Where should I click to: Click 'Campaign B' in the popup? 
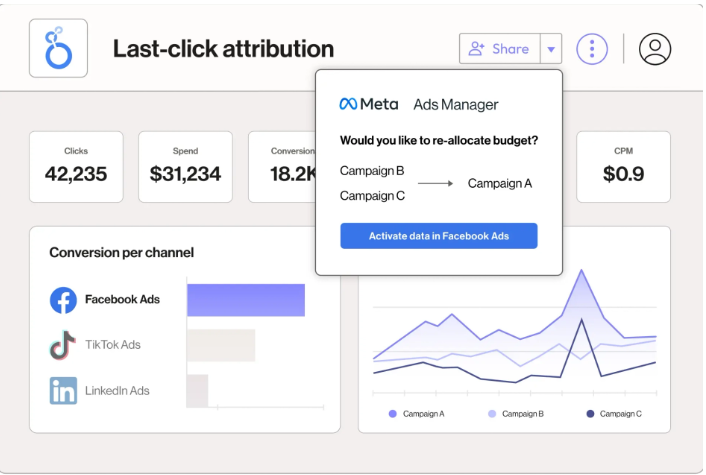point(372,171)
